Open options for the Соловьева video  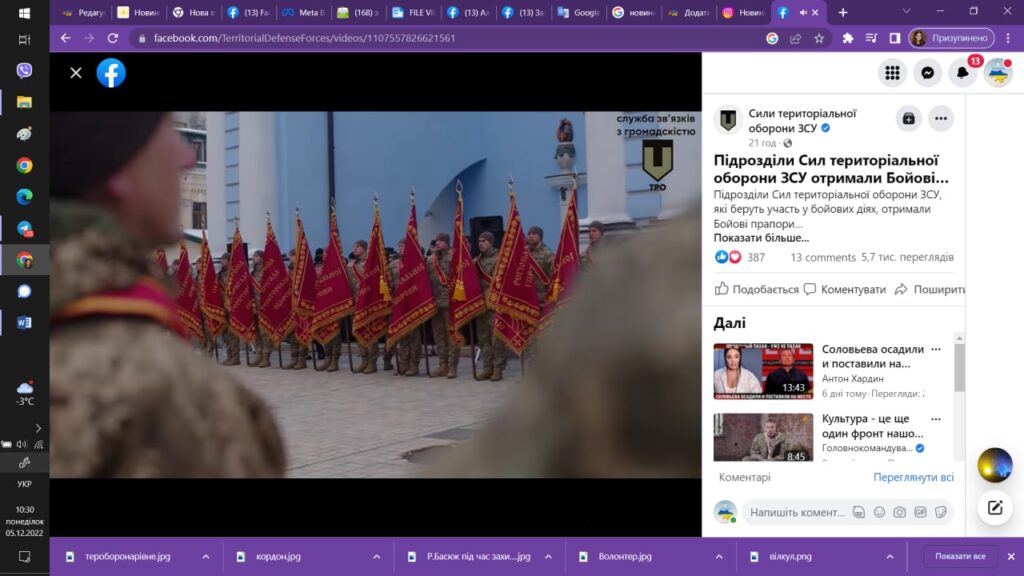[936, 350]
